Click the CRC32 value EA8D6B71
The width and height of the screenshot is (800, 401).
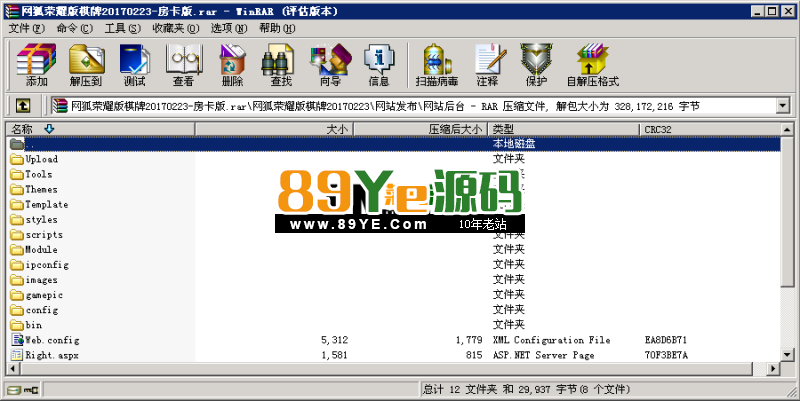coord(666,340)
